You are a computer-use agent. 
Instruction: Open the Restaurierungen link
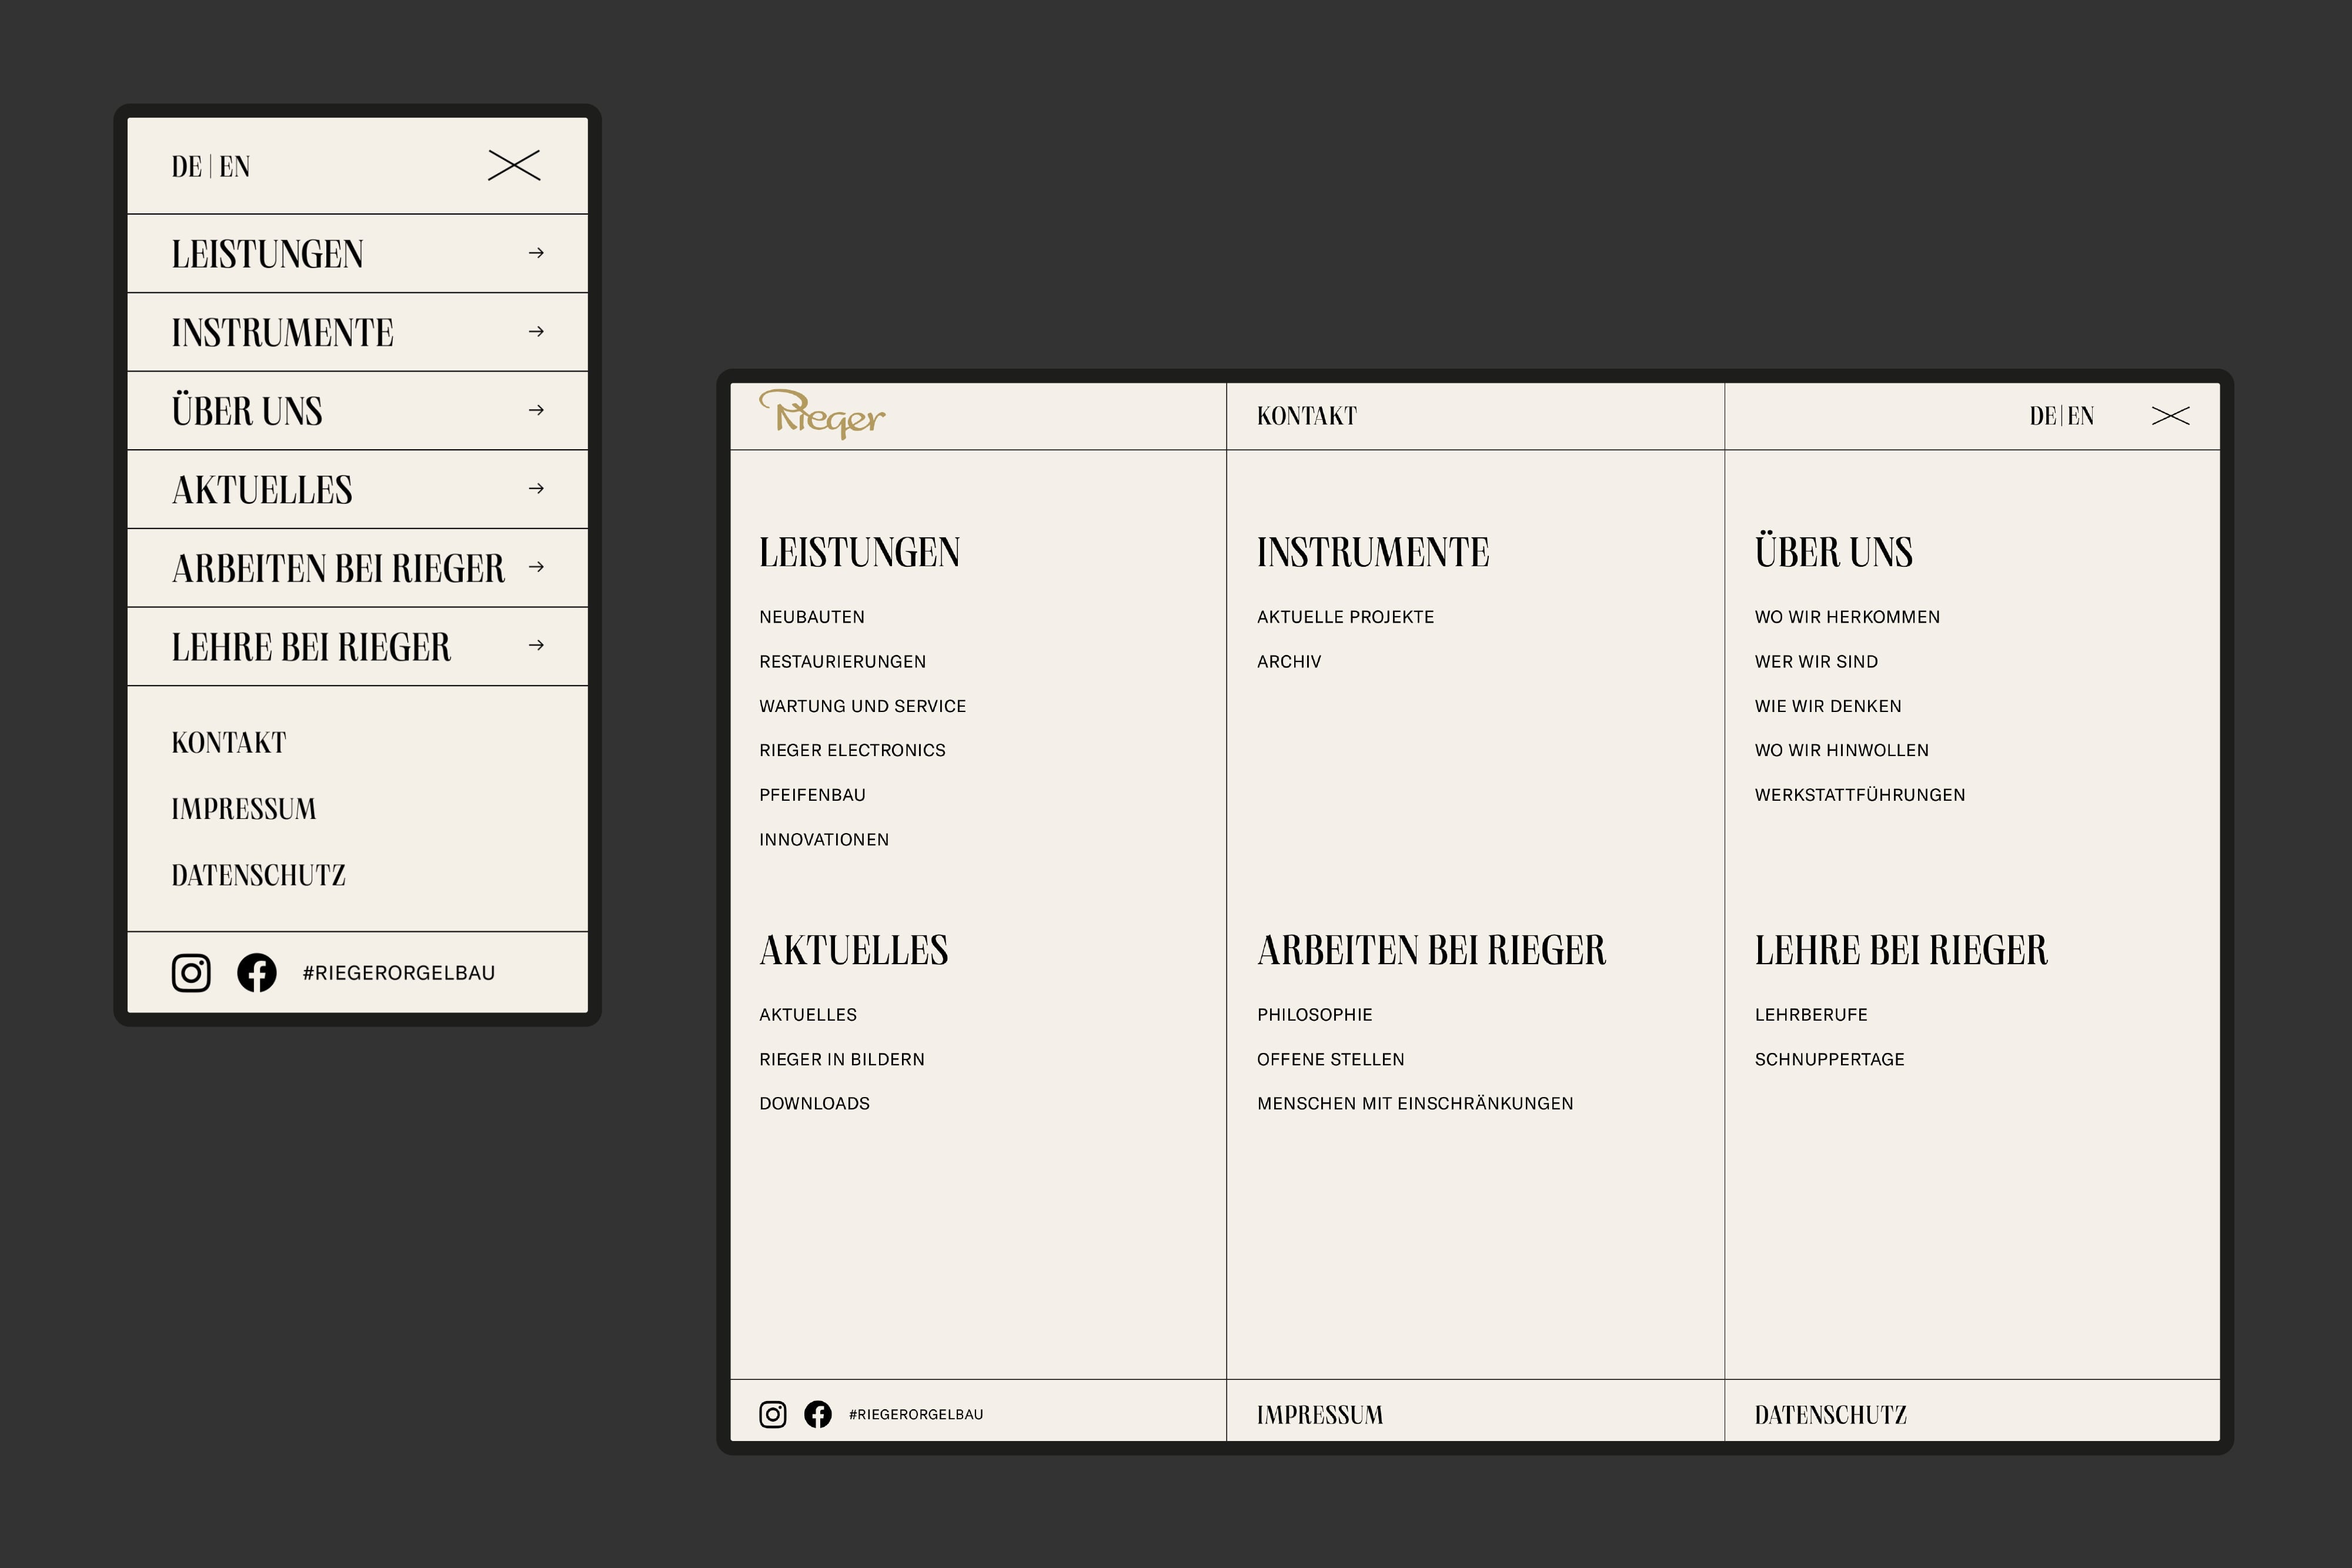[x=842, y=661]
